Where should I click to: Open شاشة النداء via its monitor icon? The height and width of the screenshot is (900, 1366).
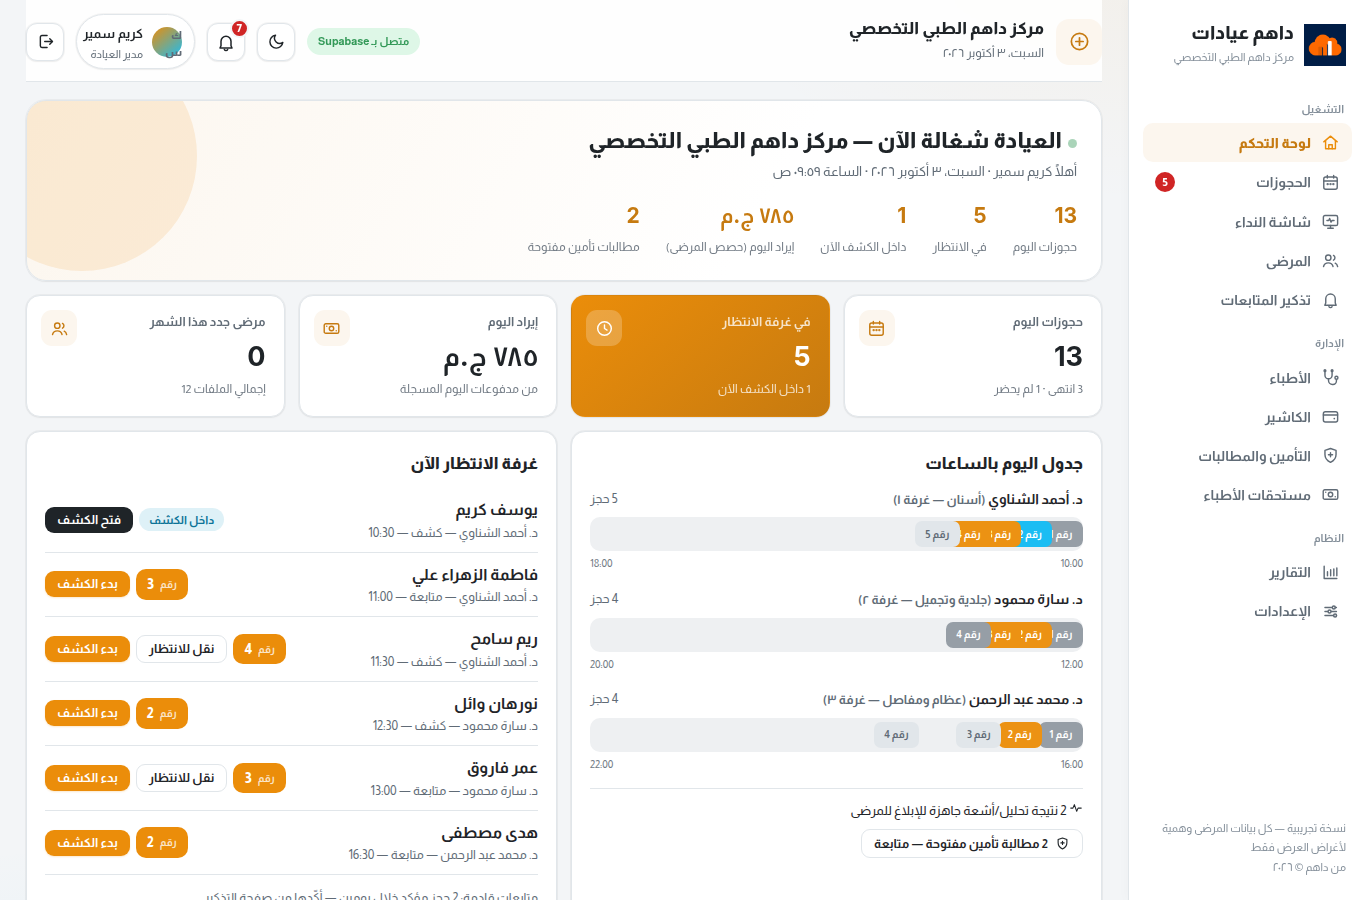tap(1330, 222)
